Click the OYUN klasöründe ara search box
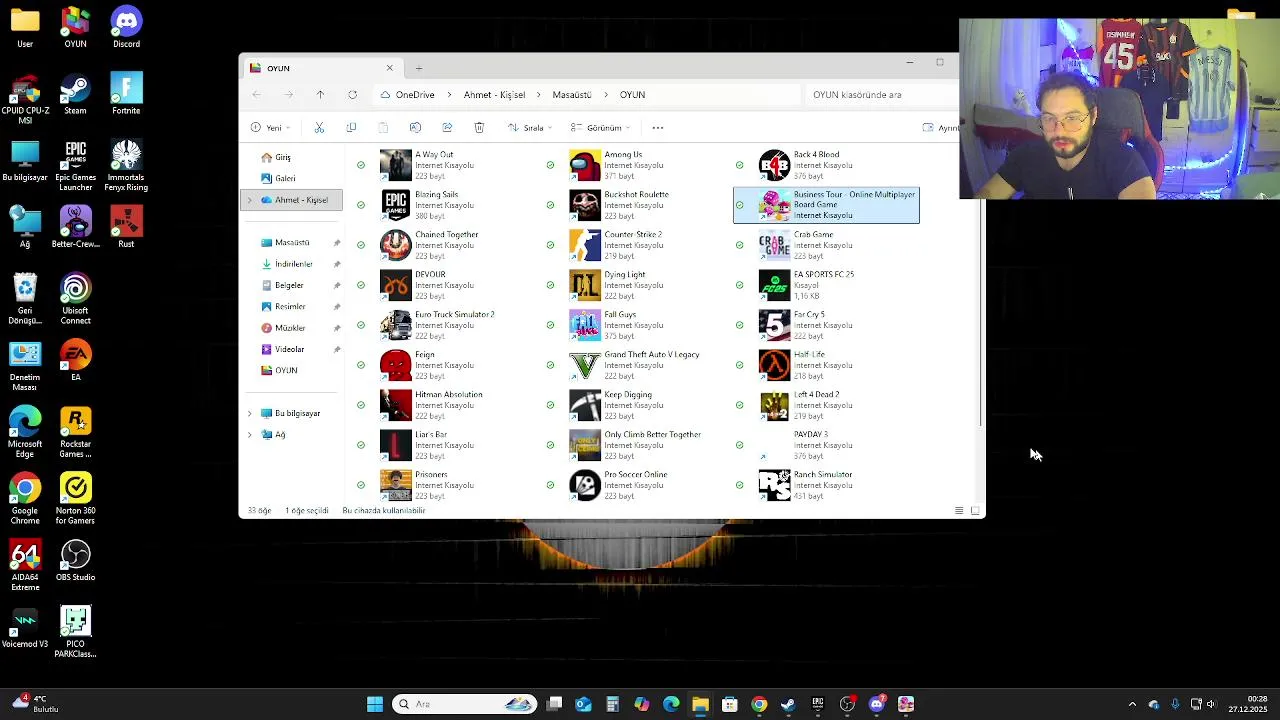Viewport: 1280px width, 720px height. pos(882,95)
